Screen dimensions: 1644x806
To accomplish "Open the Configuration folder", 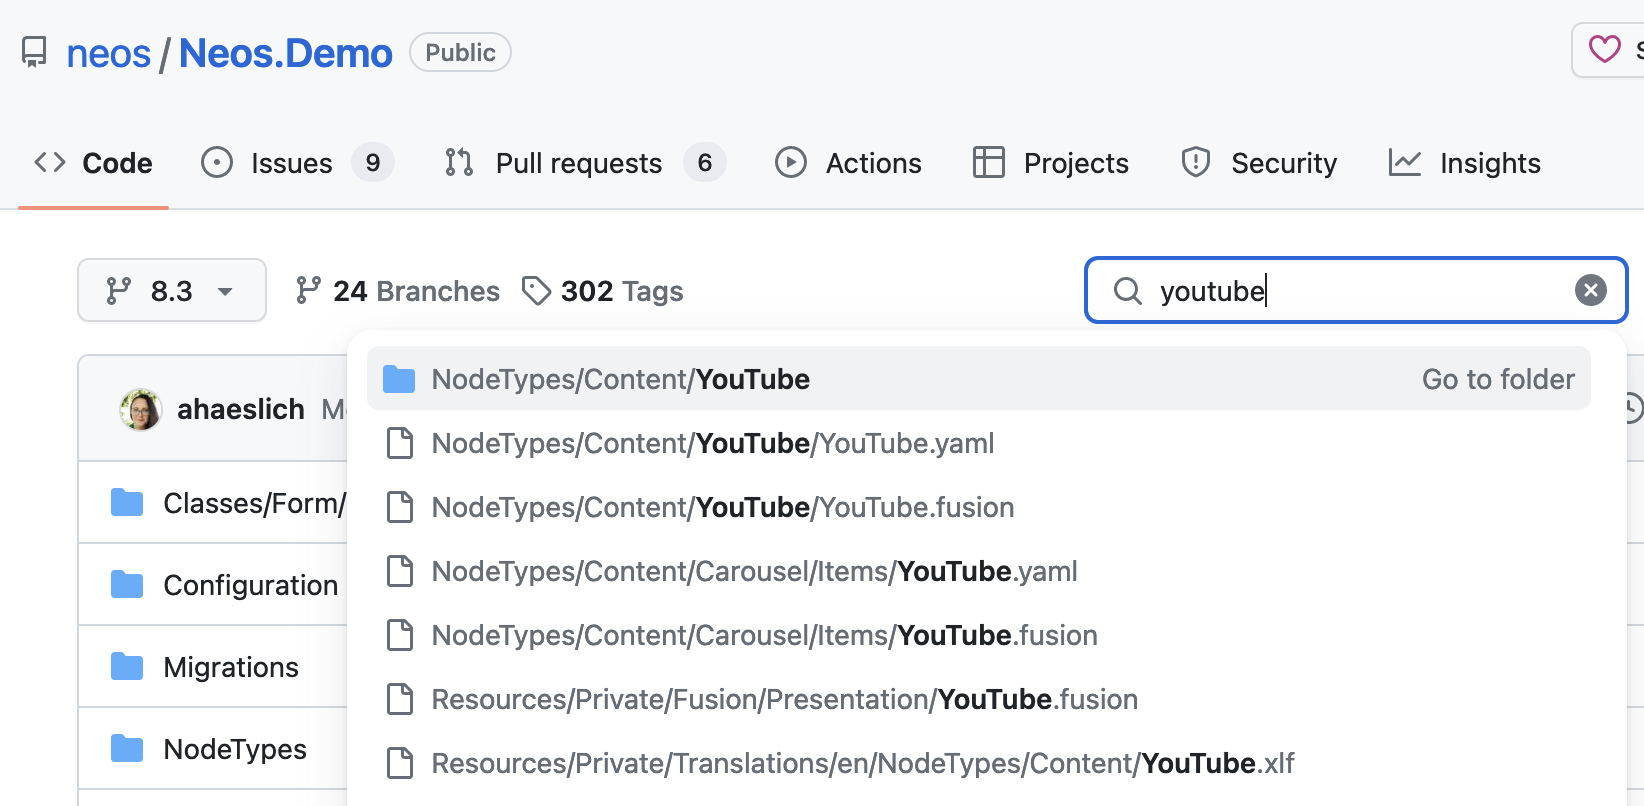I will pyautogui.click(x=251, y=585).
